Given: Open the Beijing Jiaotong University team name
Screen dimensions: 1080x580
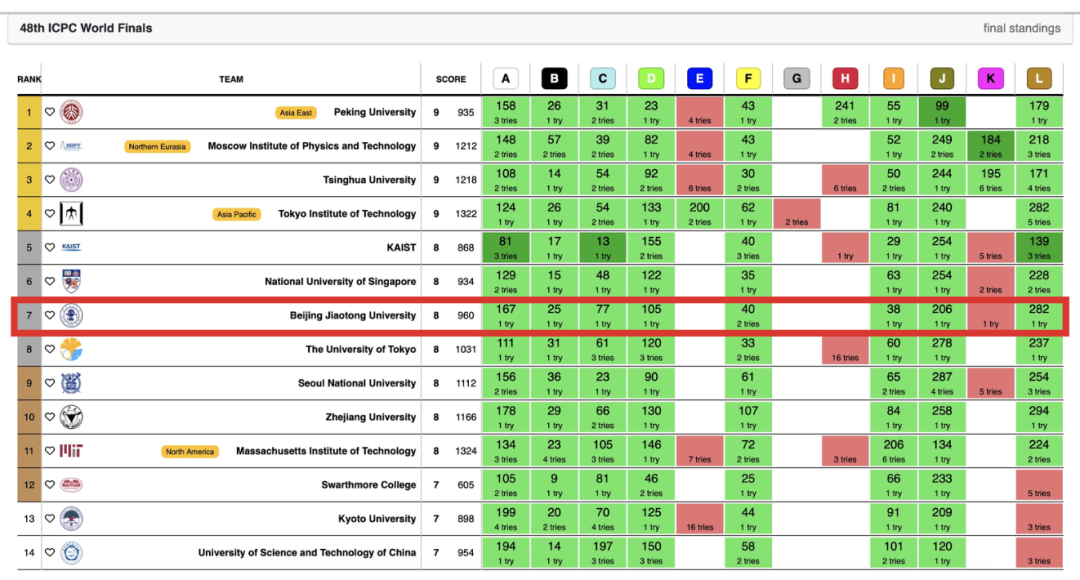Looking at the screenshot, I should [x=353, y=315].
